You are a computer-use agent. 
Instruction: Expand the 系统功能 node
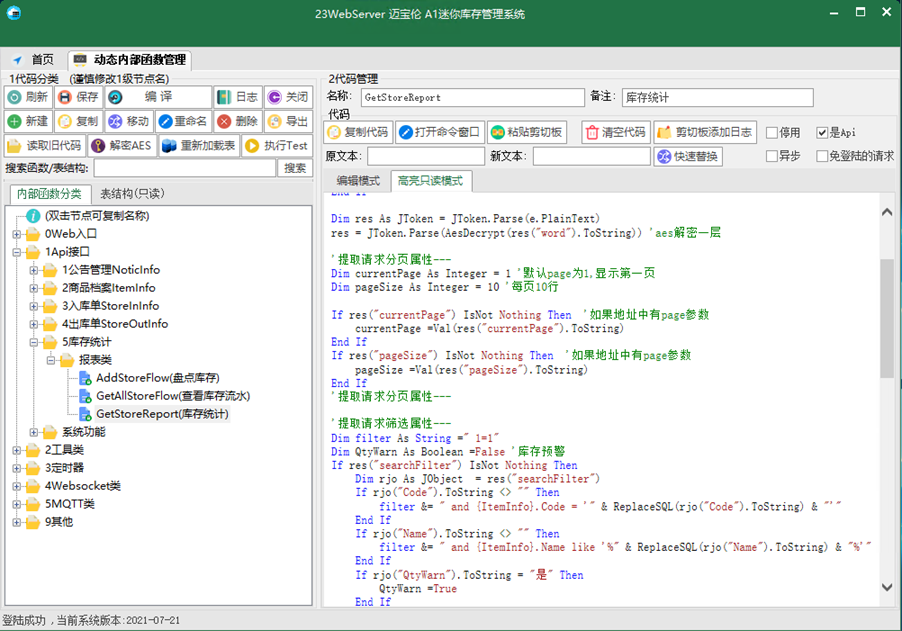coord(34,432)
